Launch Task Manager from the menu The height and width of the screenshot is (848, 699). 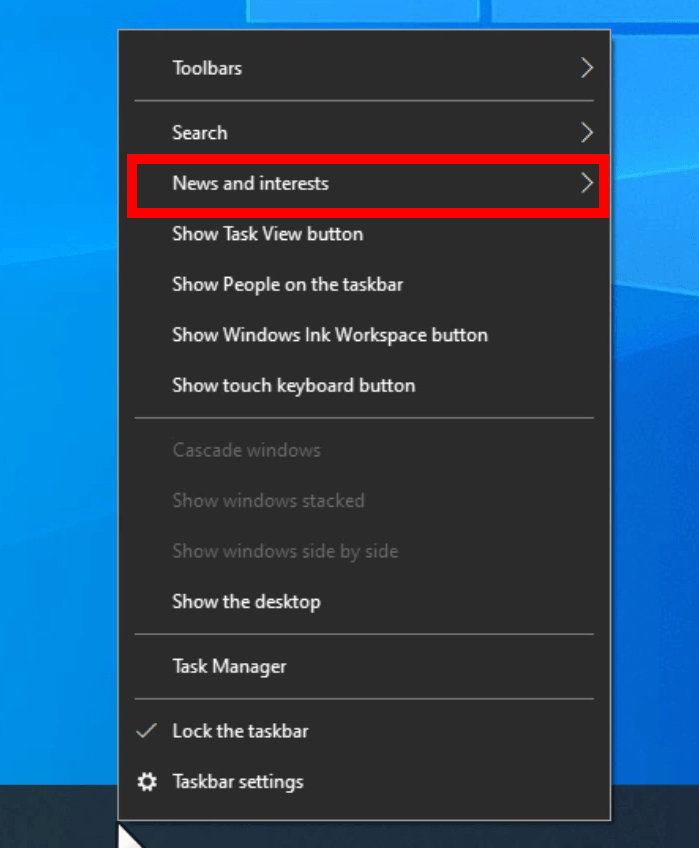click(364, 666)
